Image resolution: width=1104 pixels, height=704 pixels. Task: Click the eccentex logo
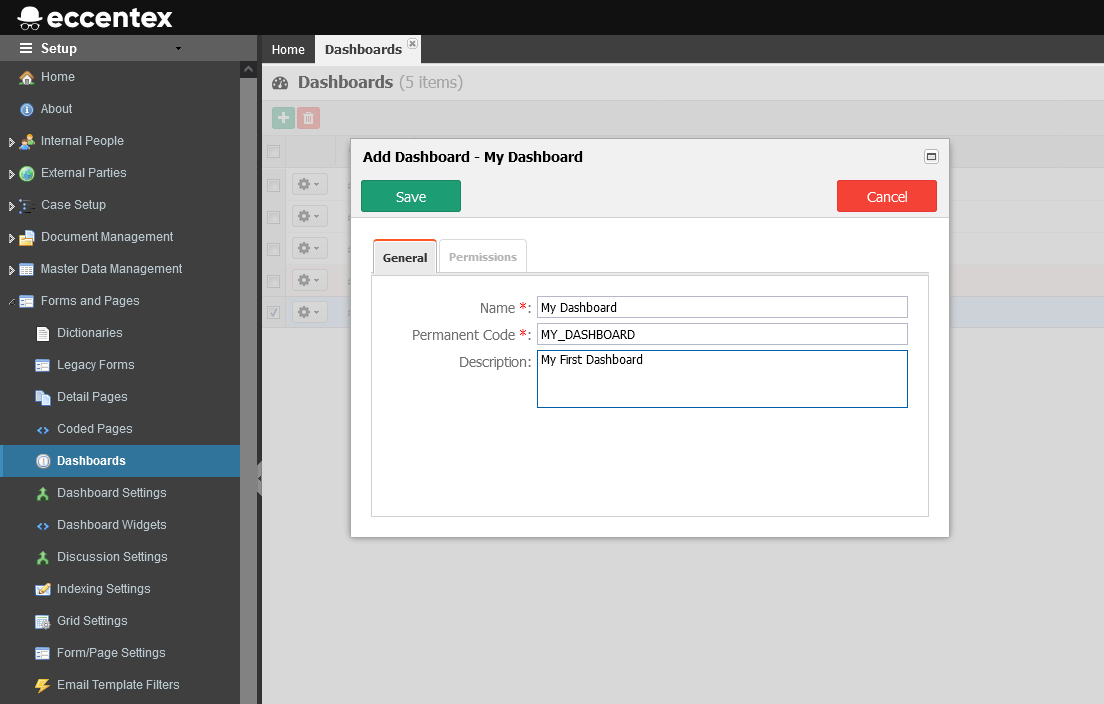click(x=95, y=18)
